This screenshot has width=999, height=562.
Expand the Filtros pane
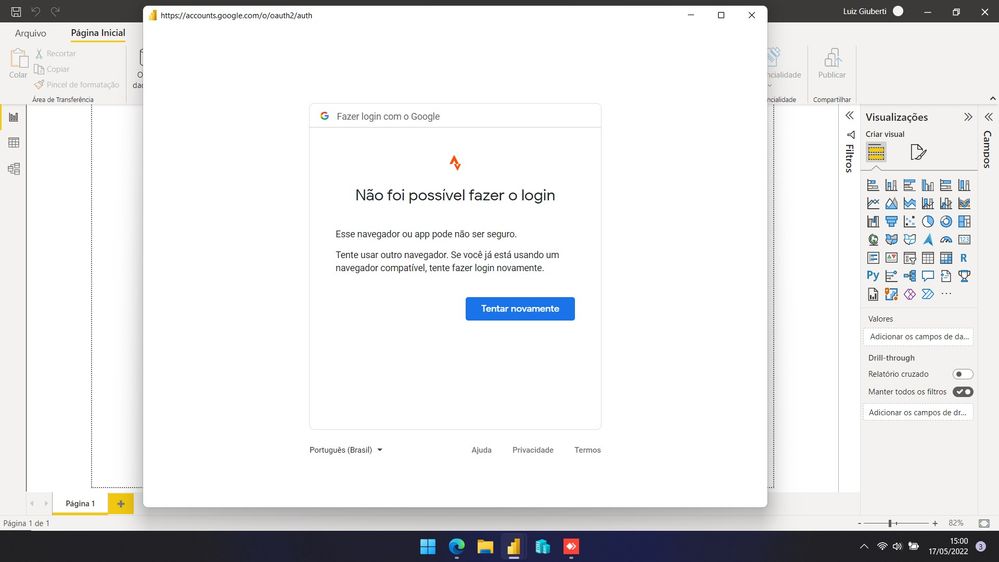pos(849,116)
